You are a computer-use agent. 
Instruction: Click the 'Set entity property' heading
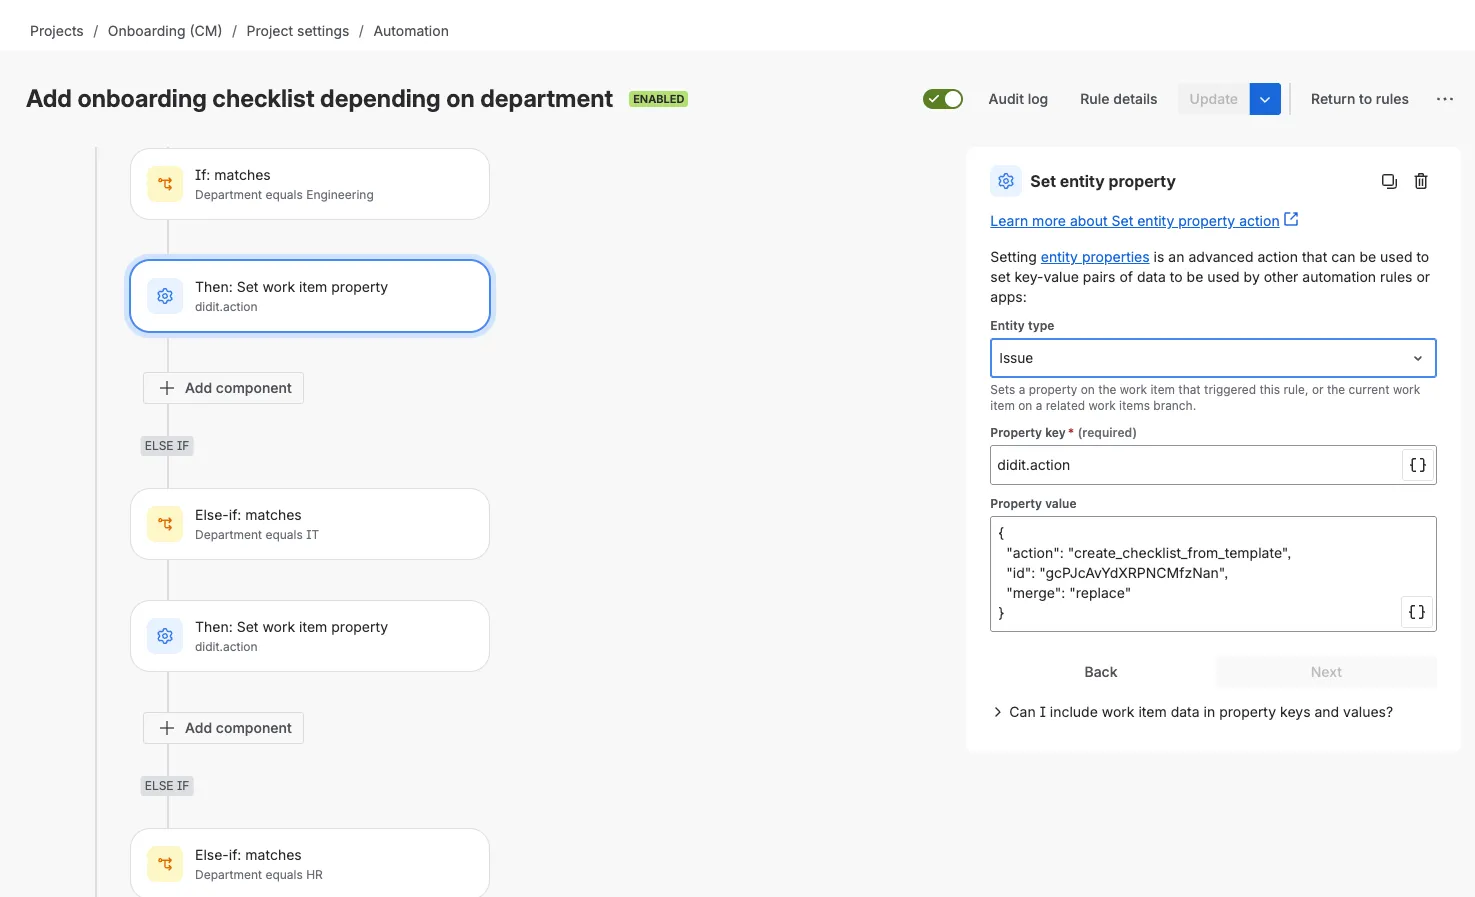(1103, 181)
